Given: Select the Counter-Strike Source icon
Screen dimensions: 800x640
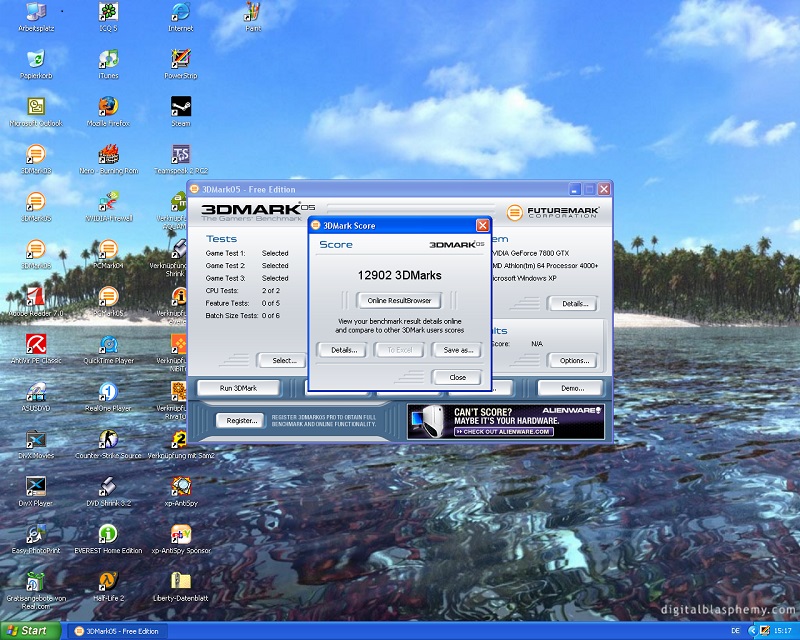Looking at the screenshot, I should coord(108,444).
